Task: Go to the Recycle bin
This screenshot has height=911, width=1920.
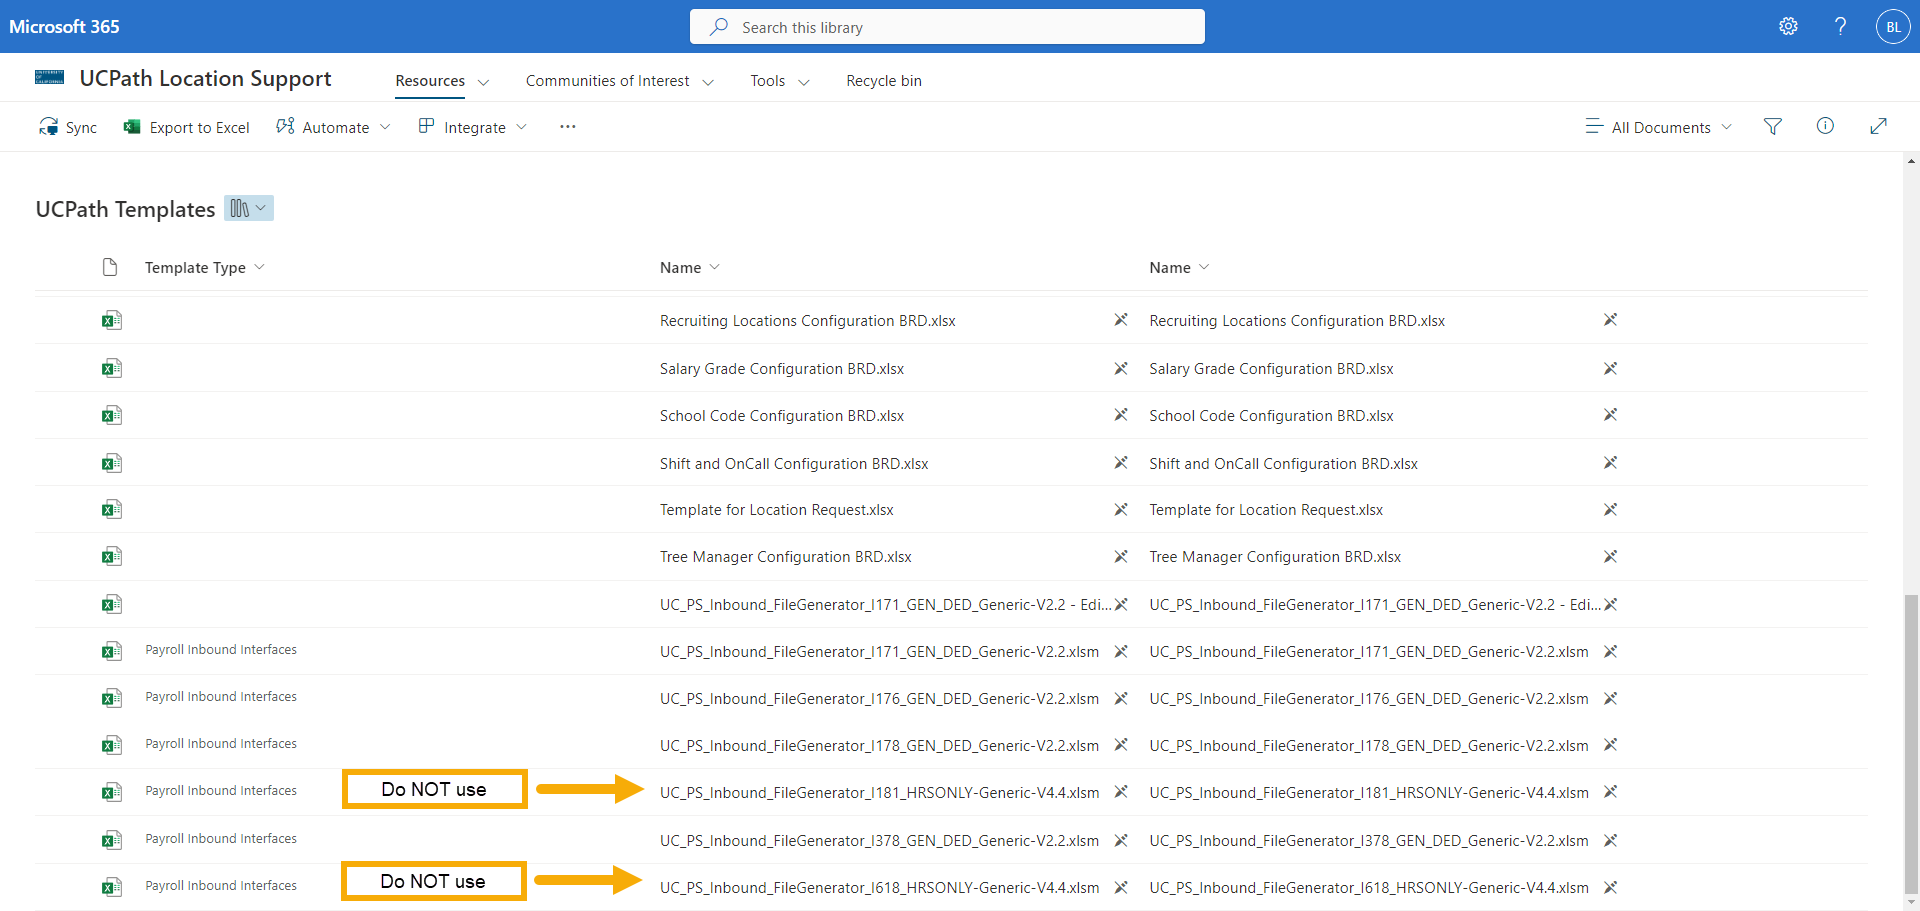Action: [x=884, y=81]
